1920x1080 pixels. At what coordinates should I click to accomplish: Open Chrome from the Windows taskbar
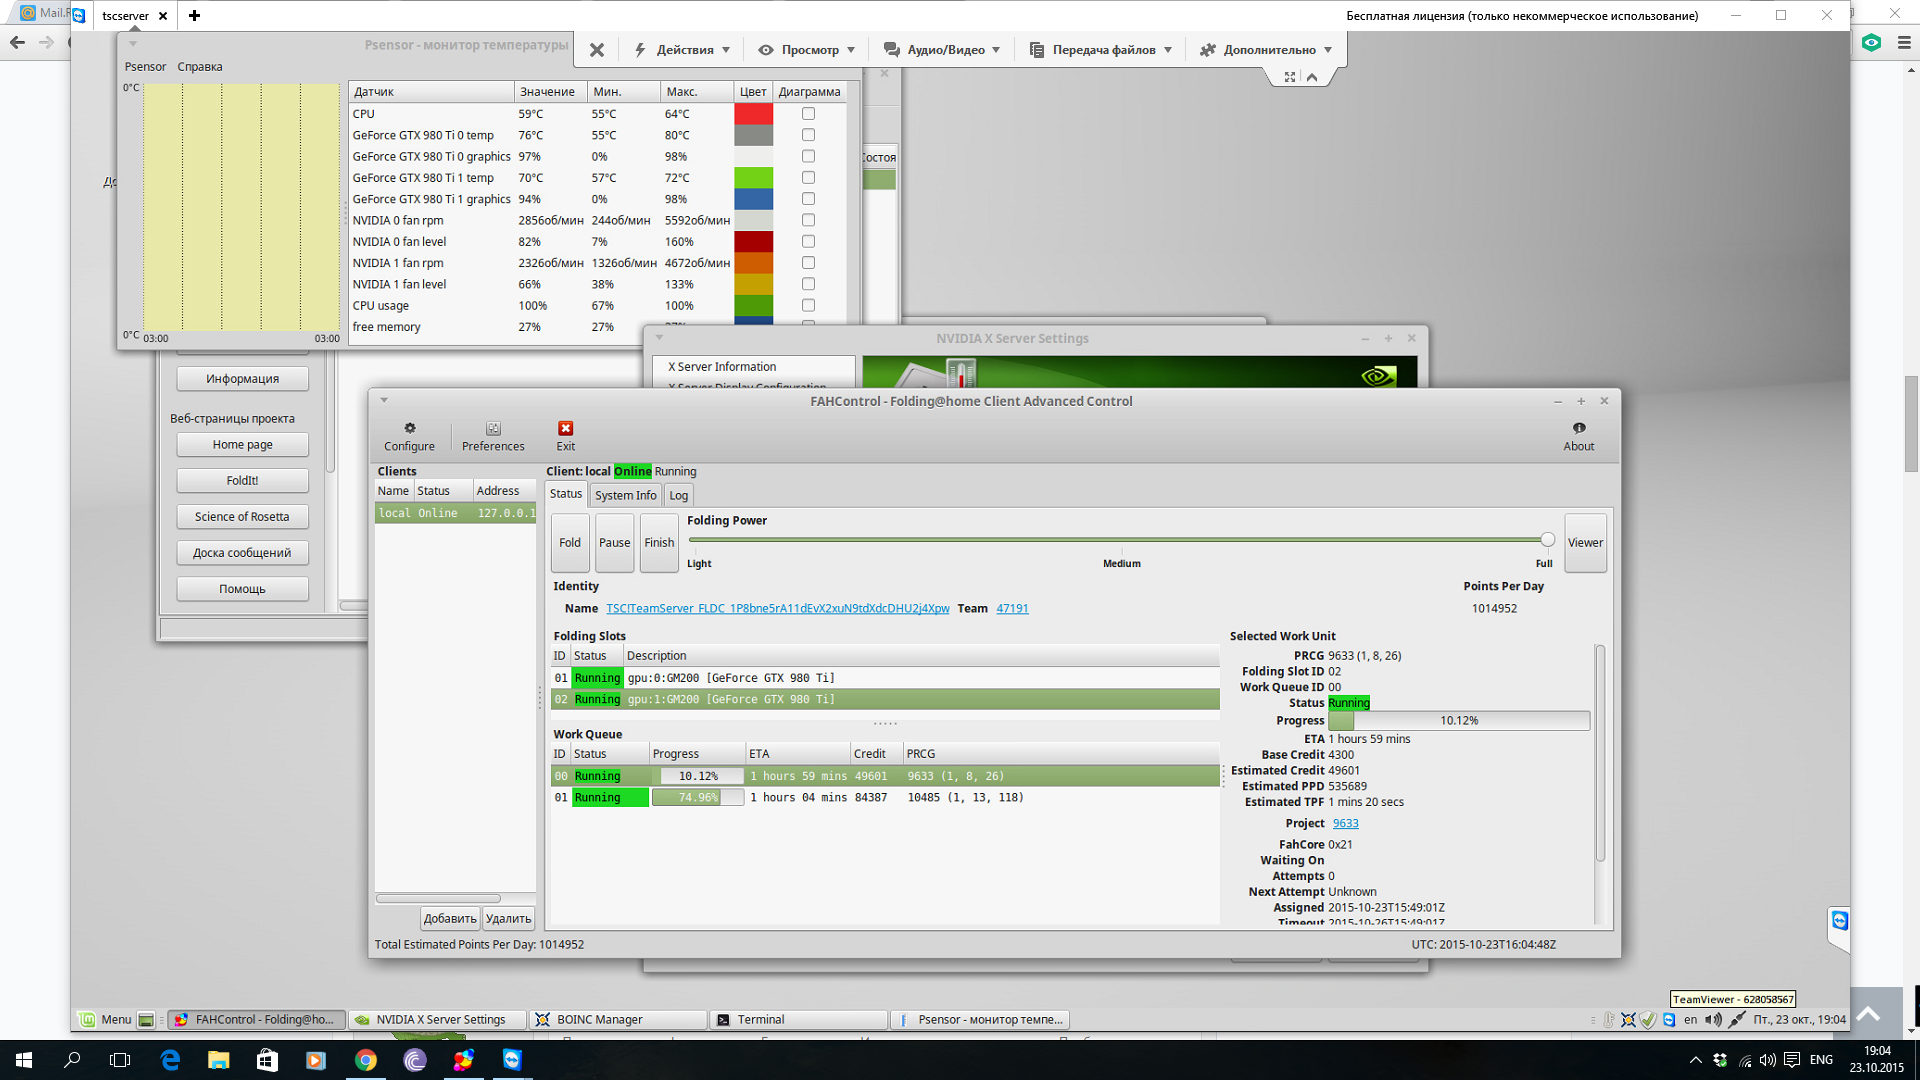click(x=365, y=1060)
